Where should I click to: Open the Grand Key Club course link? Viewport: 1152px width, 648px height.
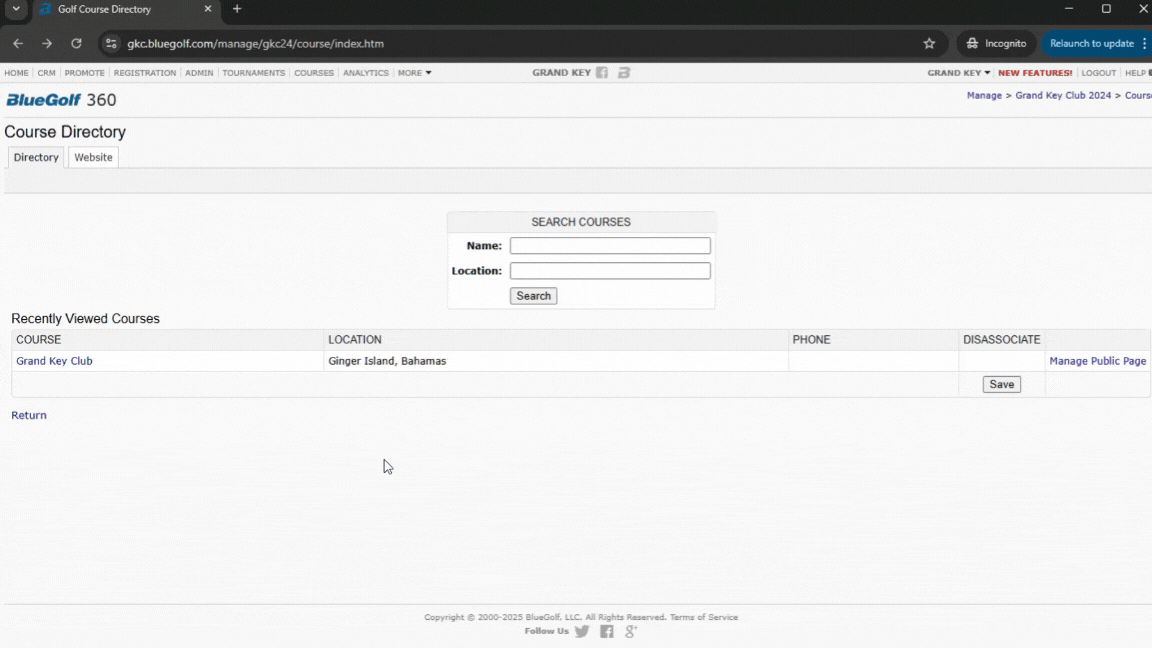tap(54, 361)
